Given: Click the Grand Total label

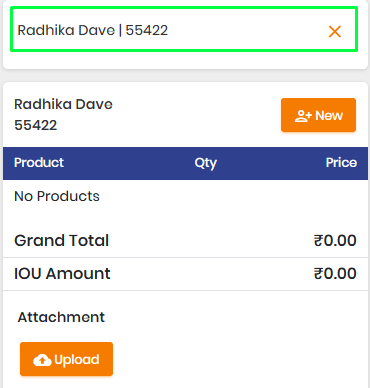Looking at the screenshot, I should point(62,241).
